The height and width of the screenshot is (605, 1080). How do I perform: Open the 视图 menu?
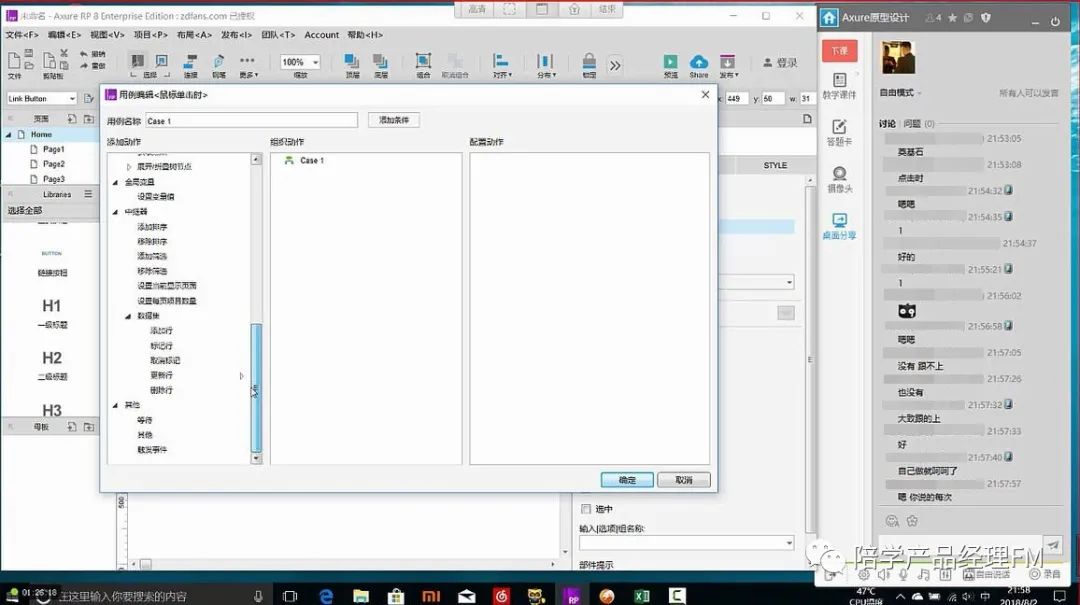pos(107,34)
